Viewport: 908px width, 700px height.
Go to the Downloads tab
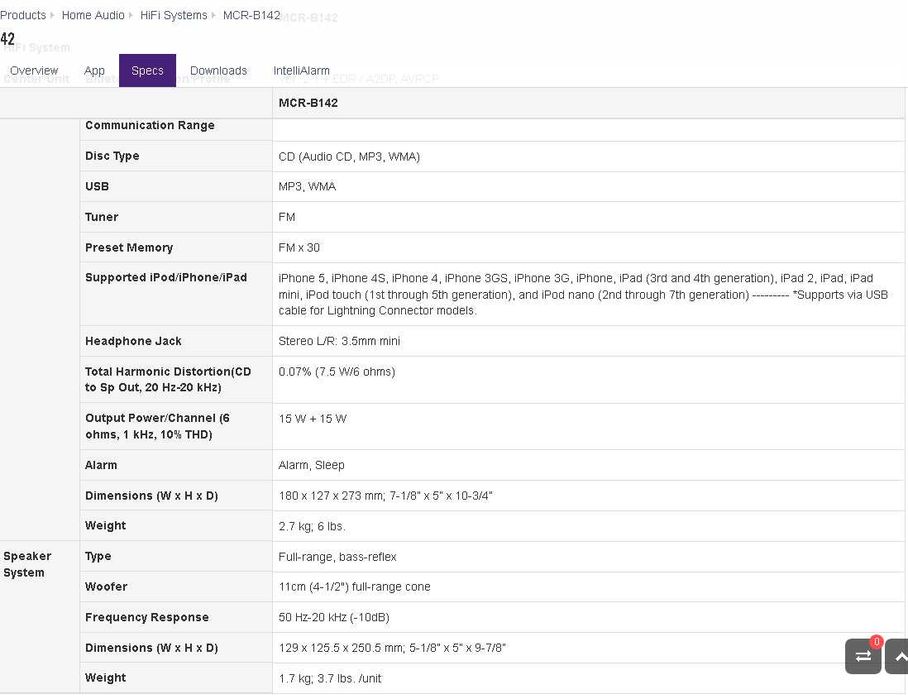pyautogui.click(x=218, y=71)
